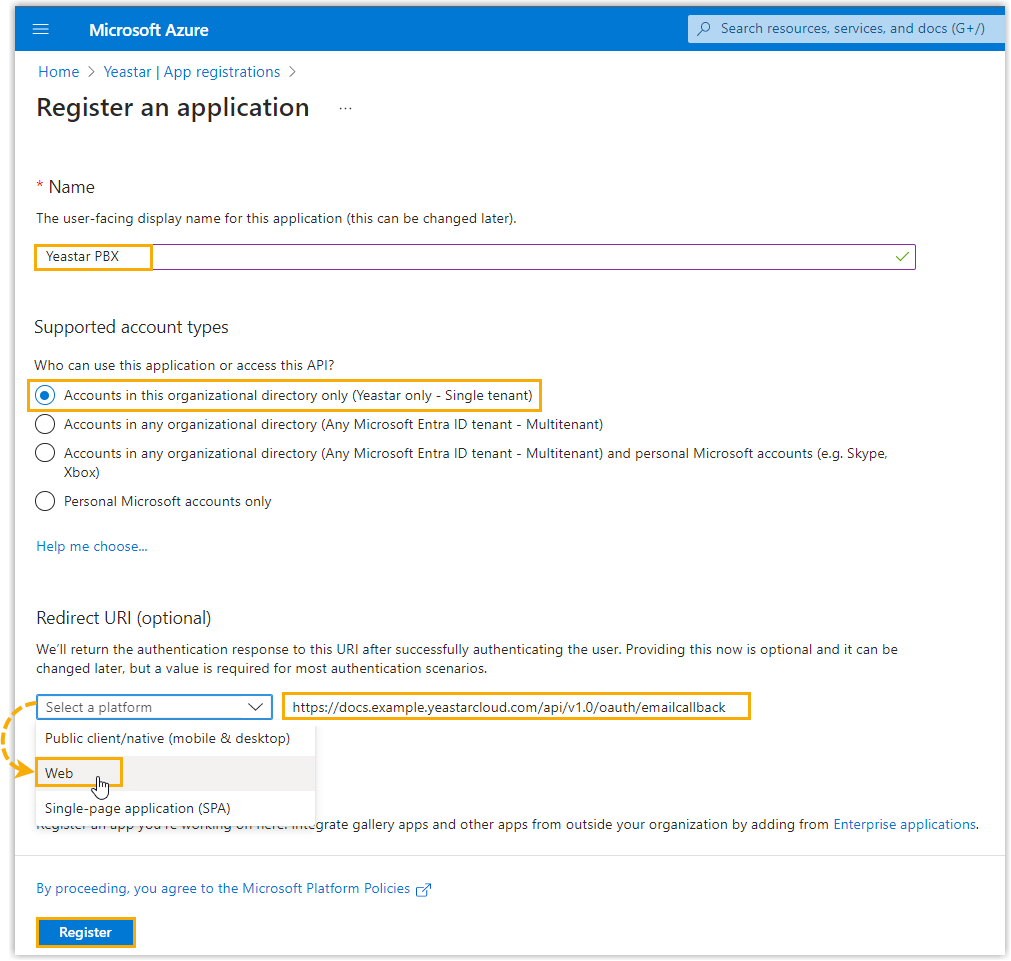Image resolution: width=1011 pixels, height=961 pixels.
Task: Click the Microsoft Azure logo text
Action: (148, 29)
